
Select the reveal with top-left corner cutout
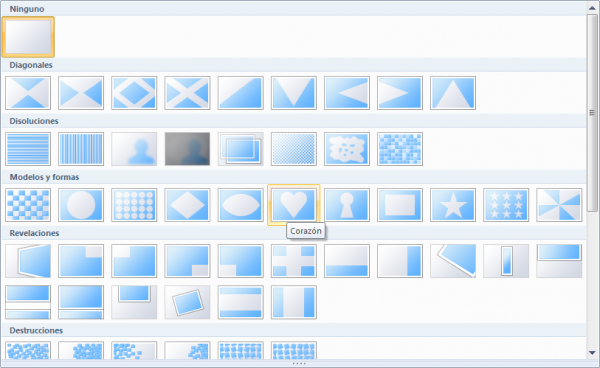pos(134,261)
